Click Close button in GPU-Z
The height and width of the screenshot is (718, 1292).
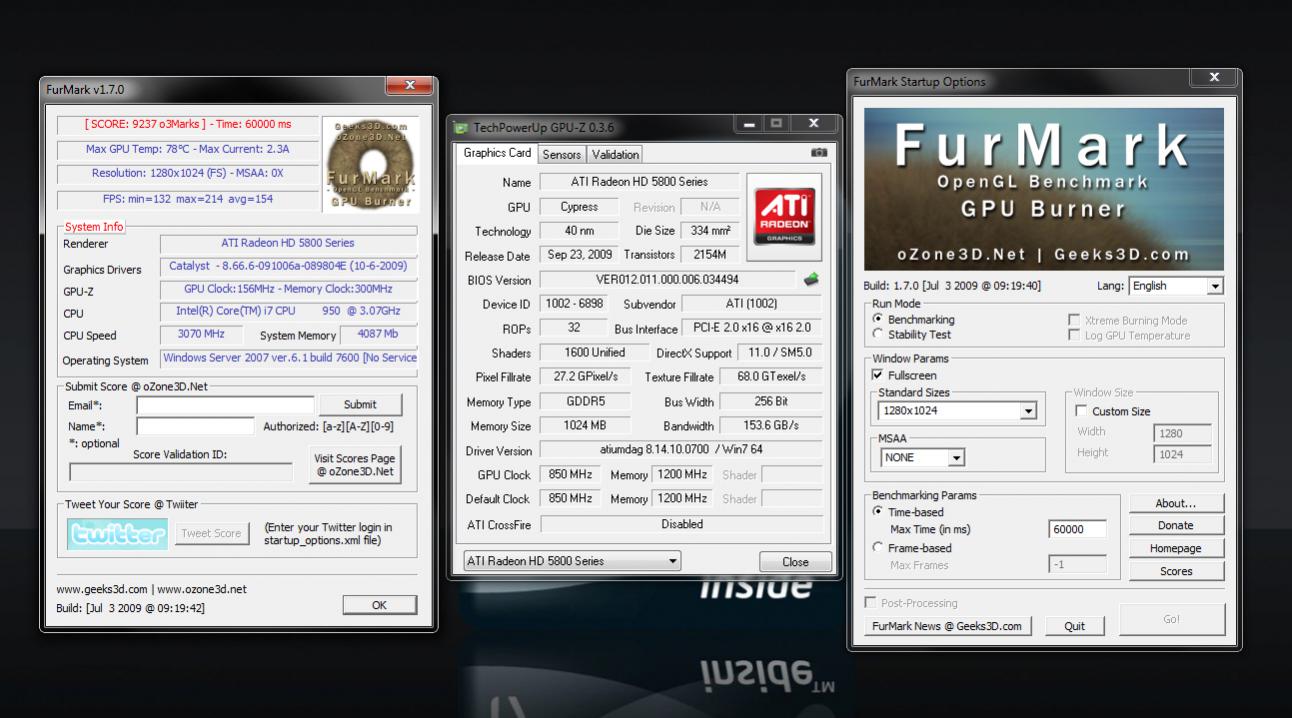point(795,562)
